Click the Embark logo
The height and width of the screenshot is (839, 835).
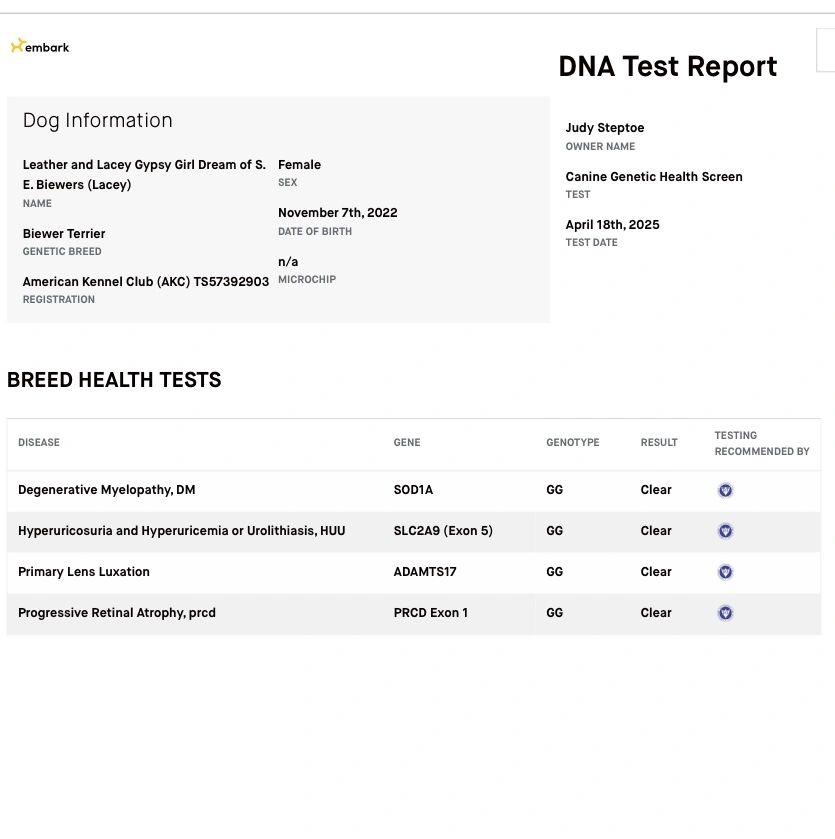(40, 46)
